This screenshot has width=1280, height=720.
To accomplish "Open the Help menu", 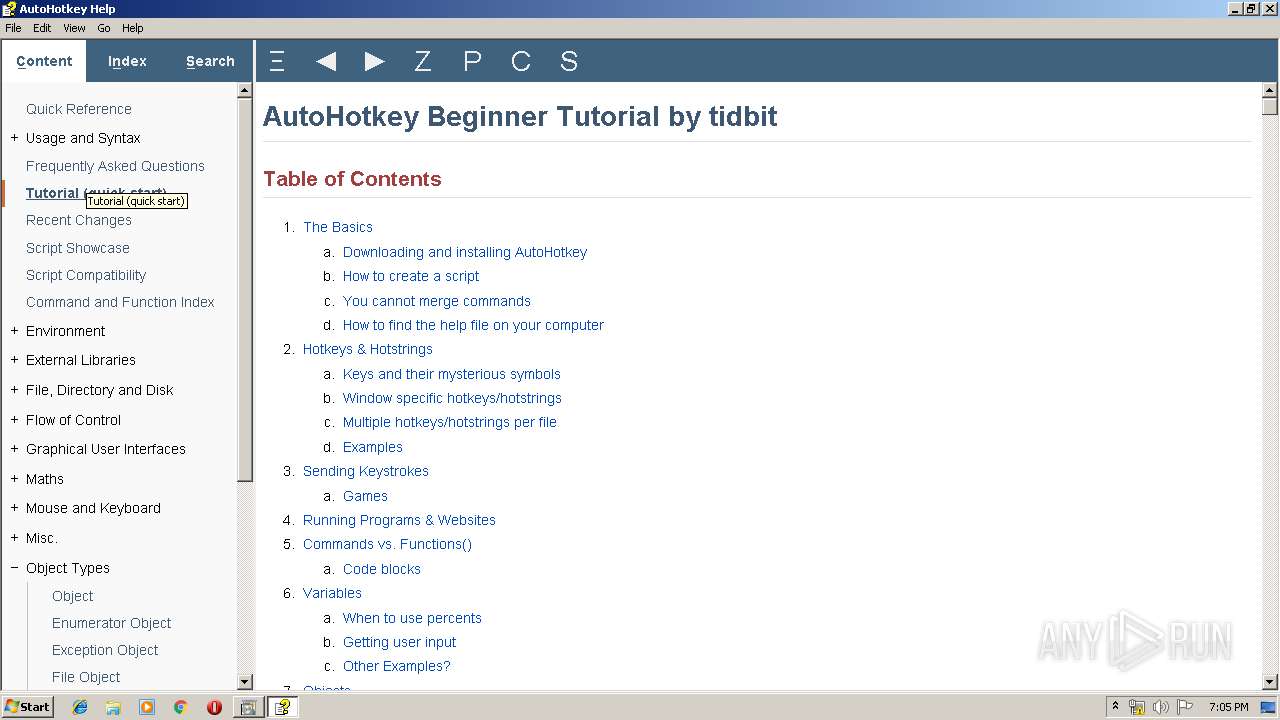I will (133, 28).
